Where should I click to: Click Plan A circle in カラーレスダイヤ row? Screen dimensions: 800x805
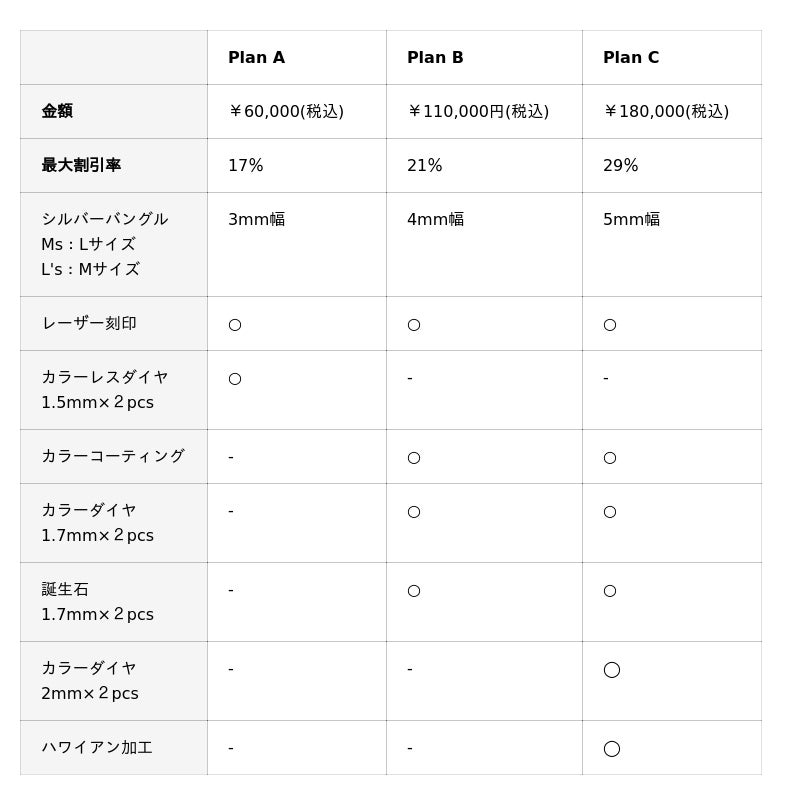click(x=235, y=378)
